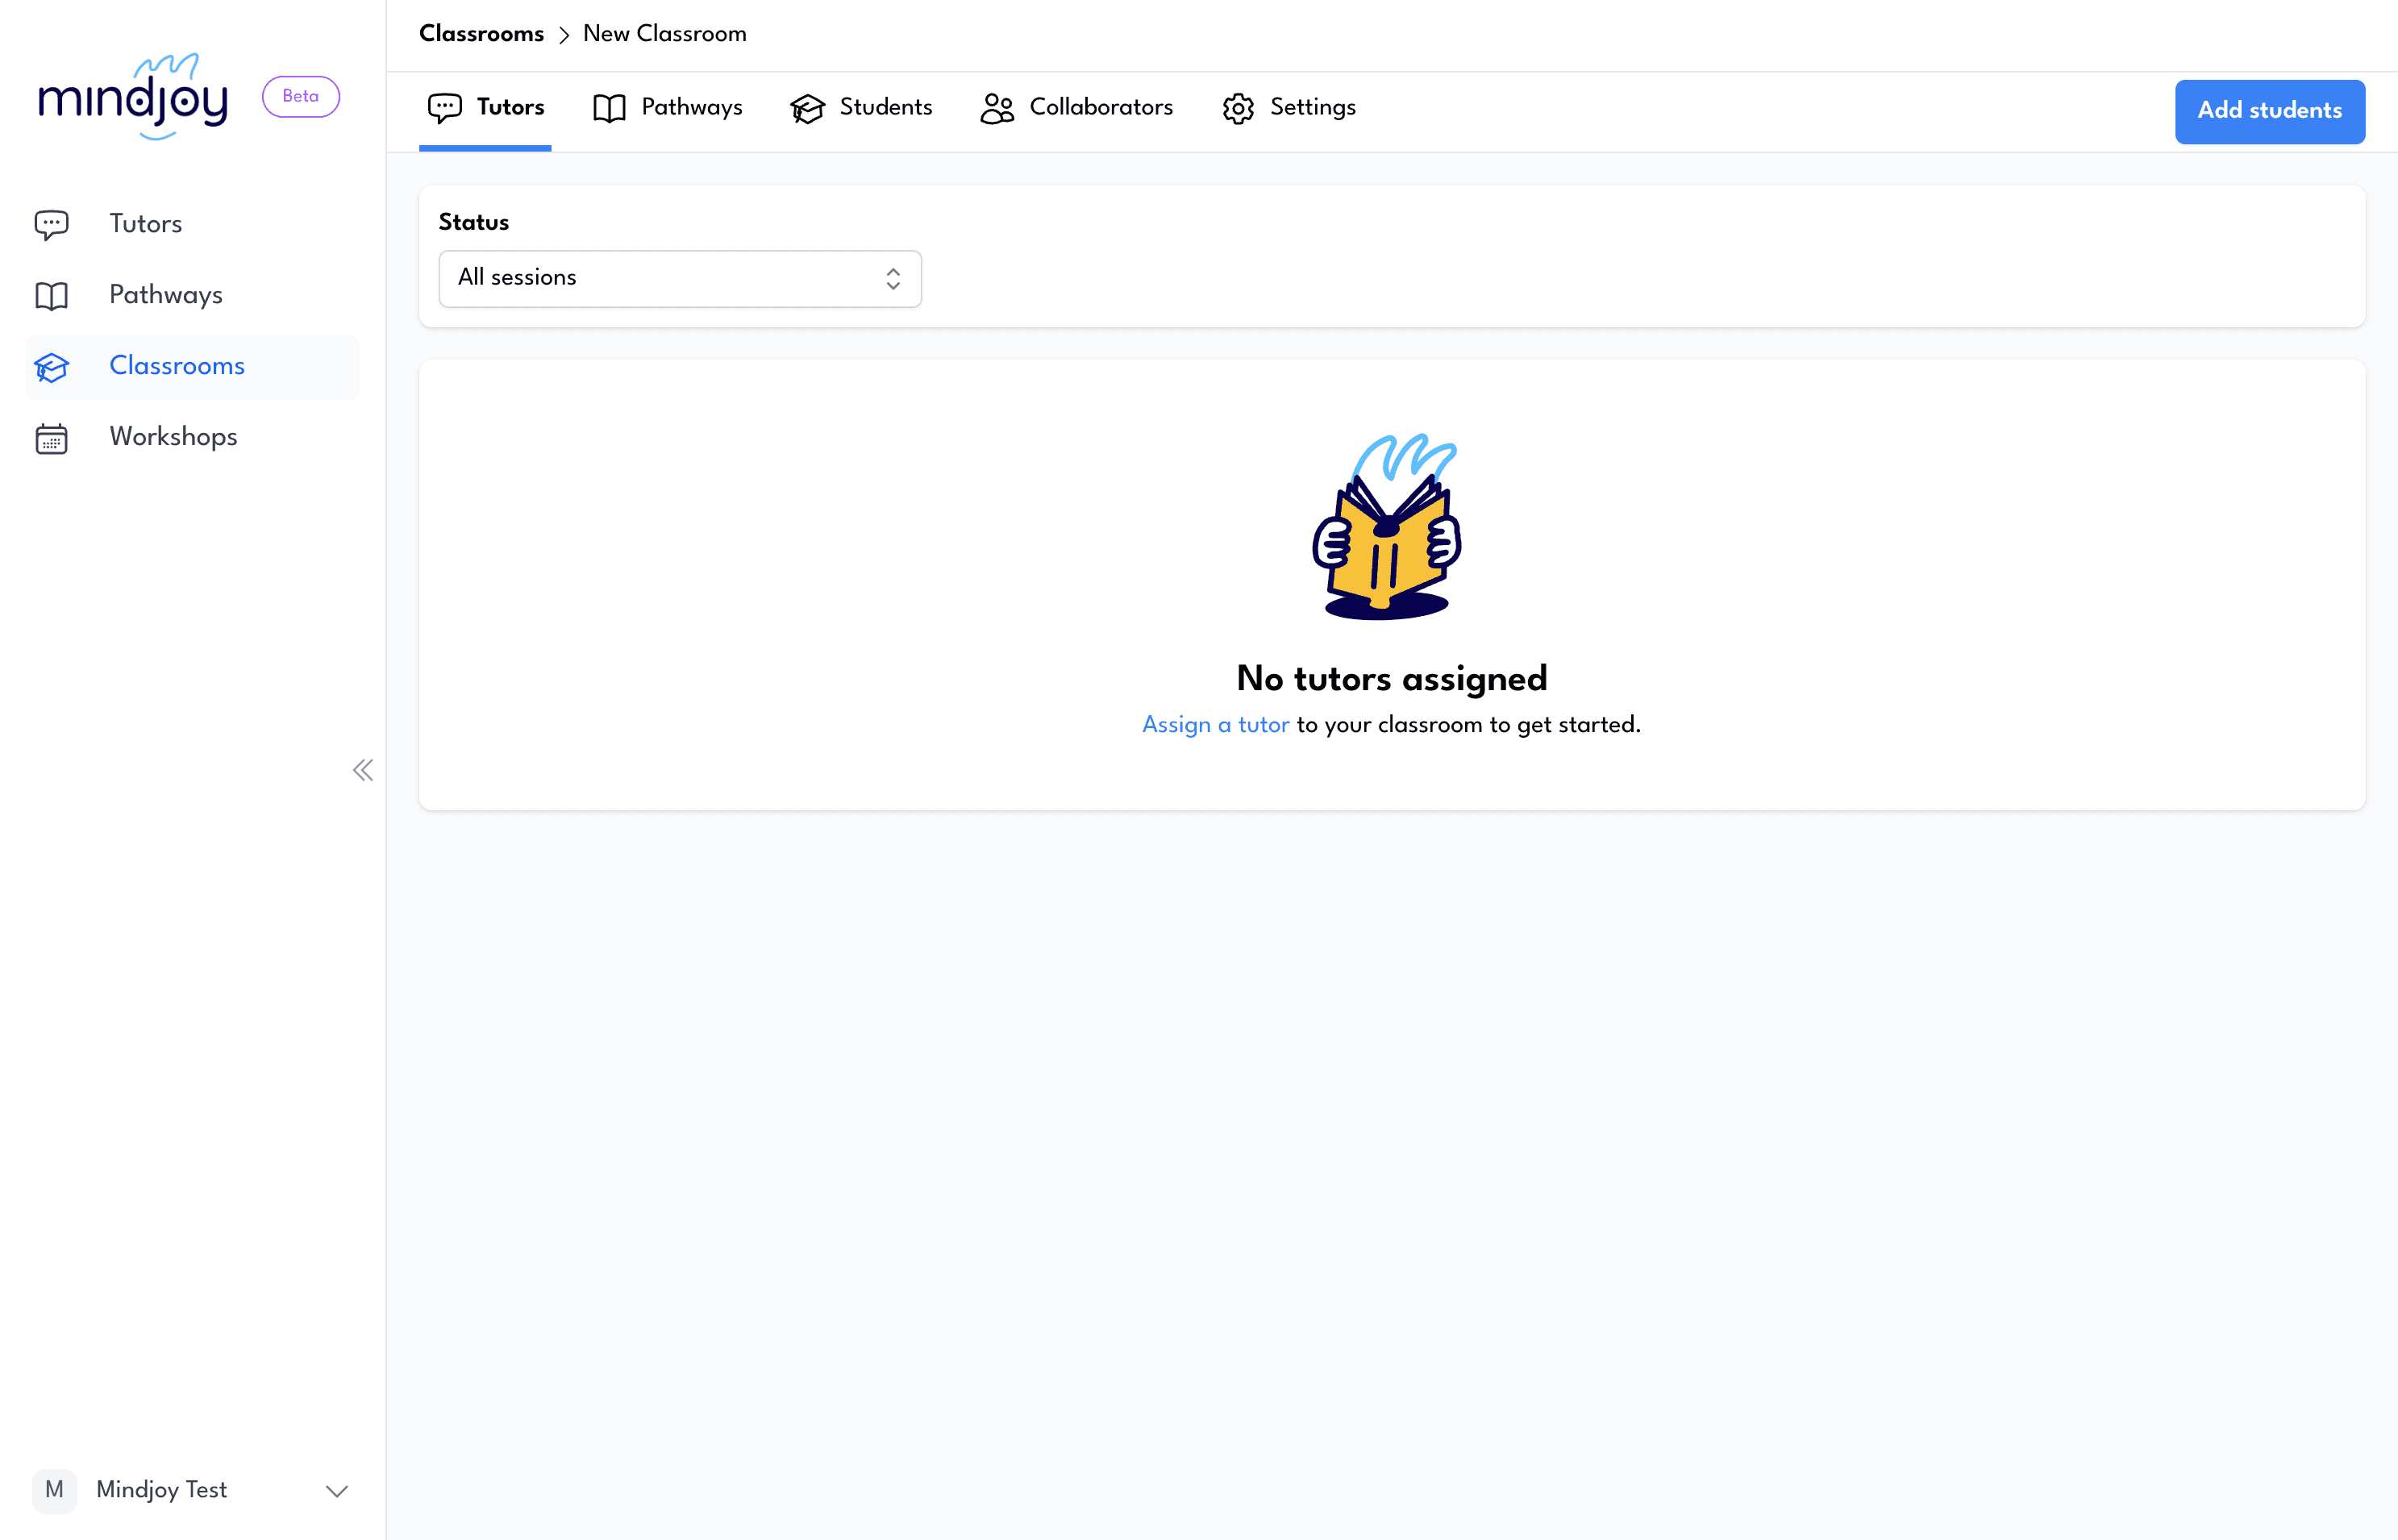Open Tutors from the sidebar speech-bubble icon

pyautogui.click(x=52, y=224)
